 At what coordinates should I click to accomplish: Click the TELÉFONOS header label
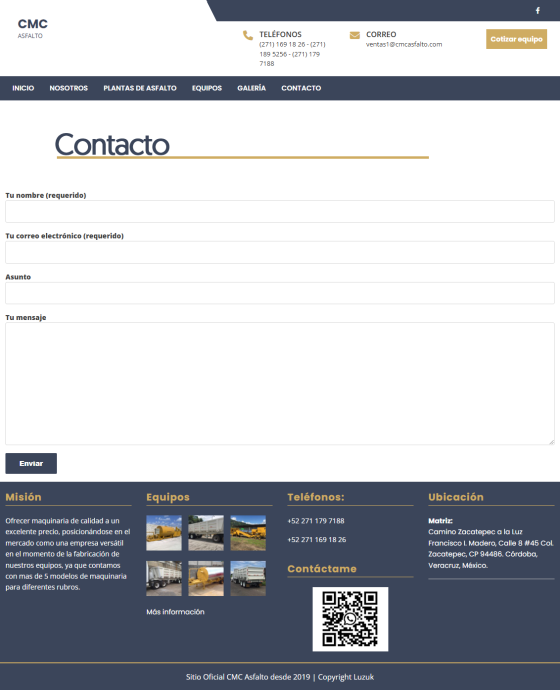pos(280,34)
